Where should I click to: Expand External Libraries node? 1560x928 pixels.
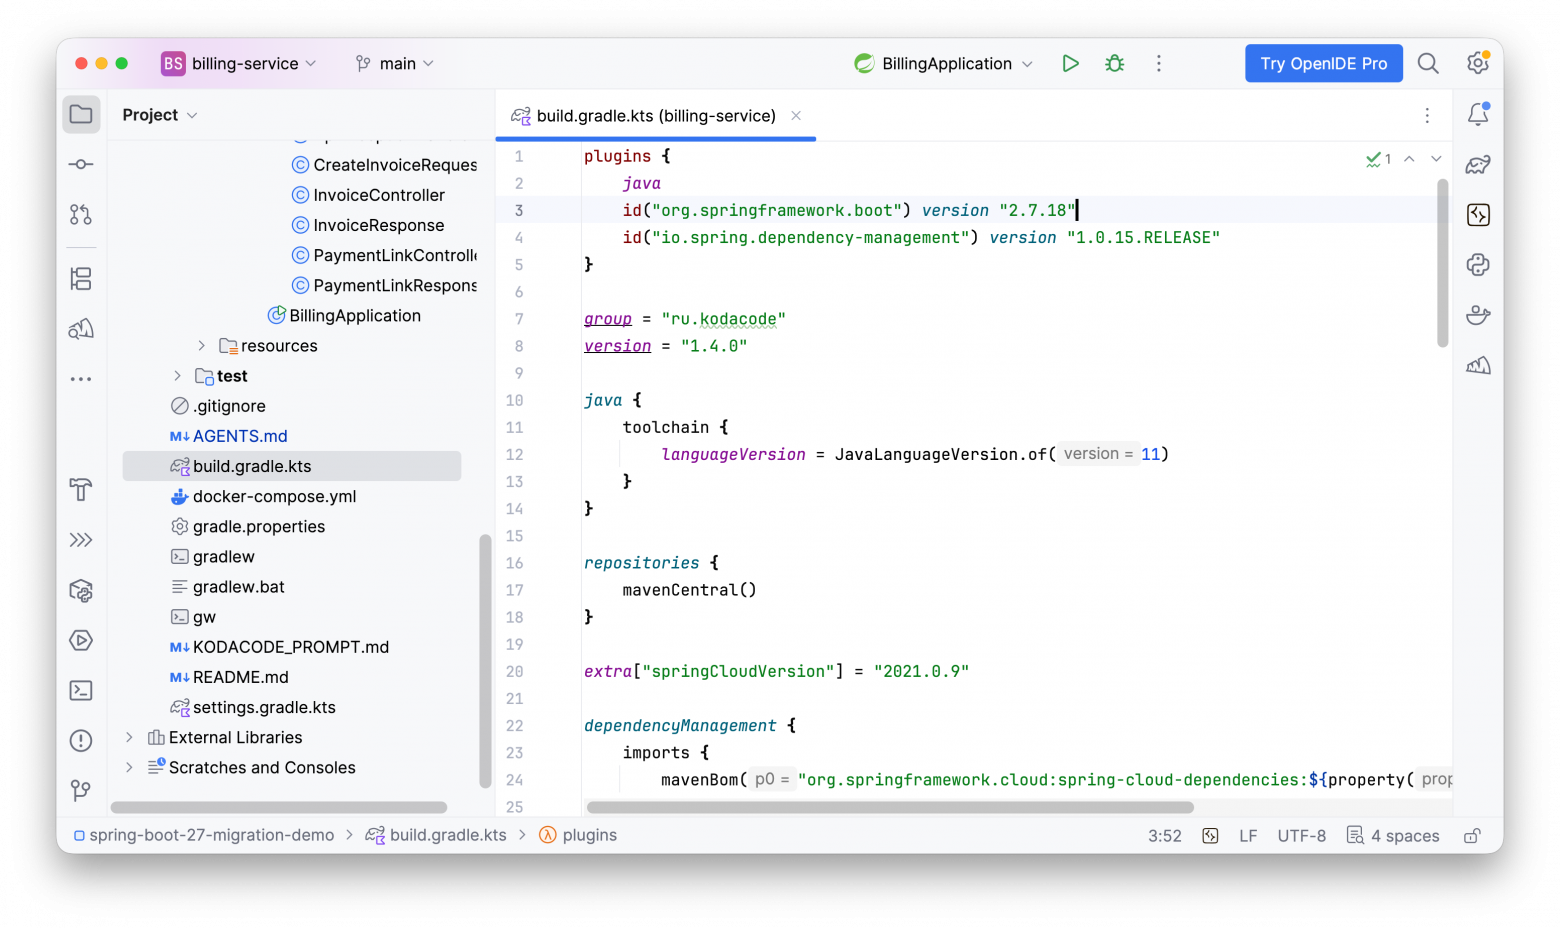pos(129,737)
